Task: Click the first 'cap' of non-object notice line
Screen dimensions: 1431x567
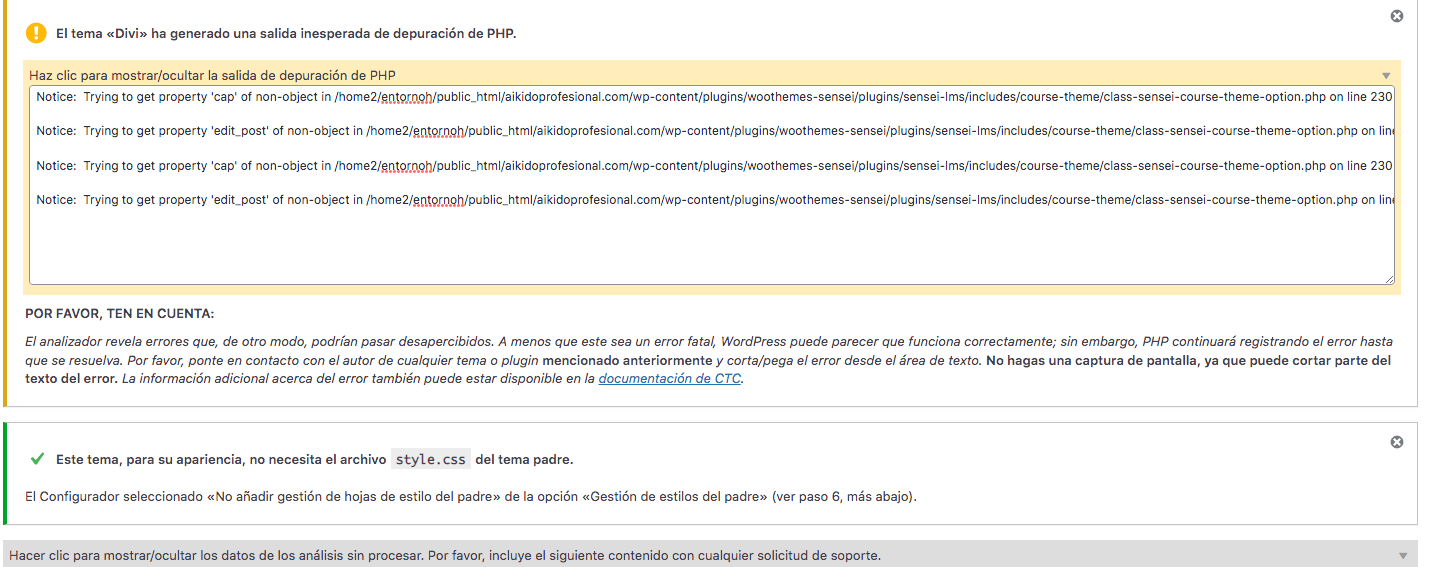Action: coord(714,97)
